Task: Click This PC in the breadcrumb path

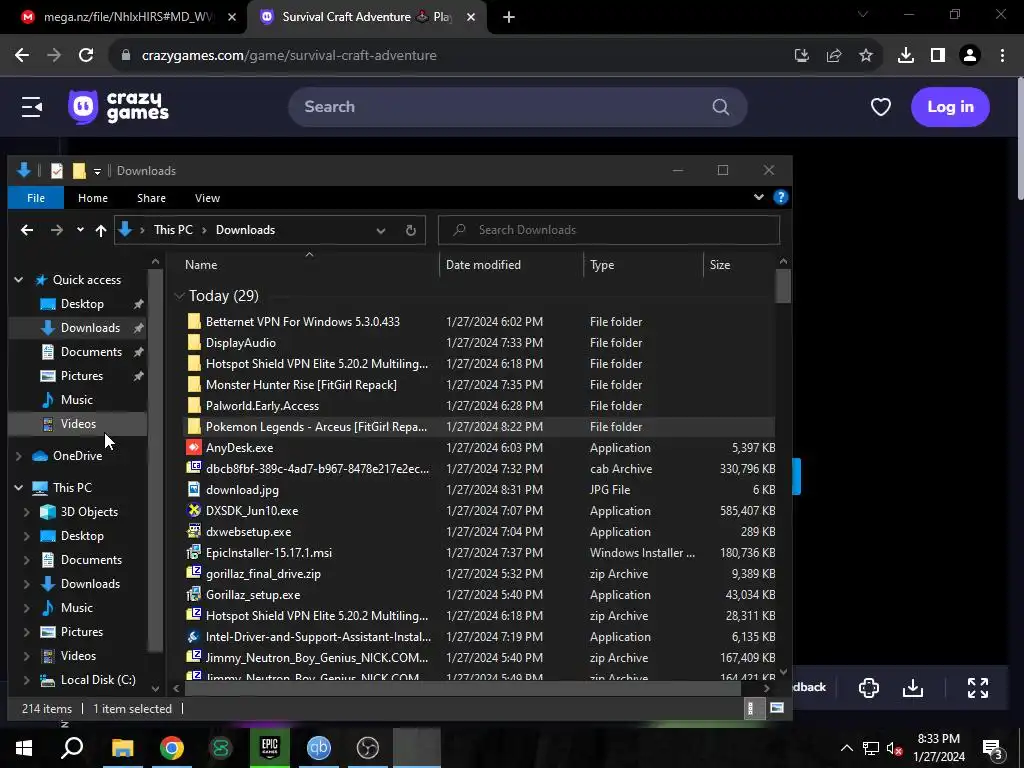Action: coord(173,230)
